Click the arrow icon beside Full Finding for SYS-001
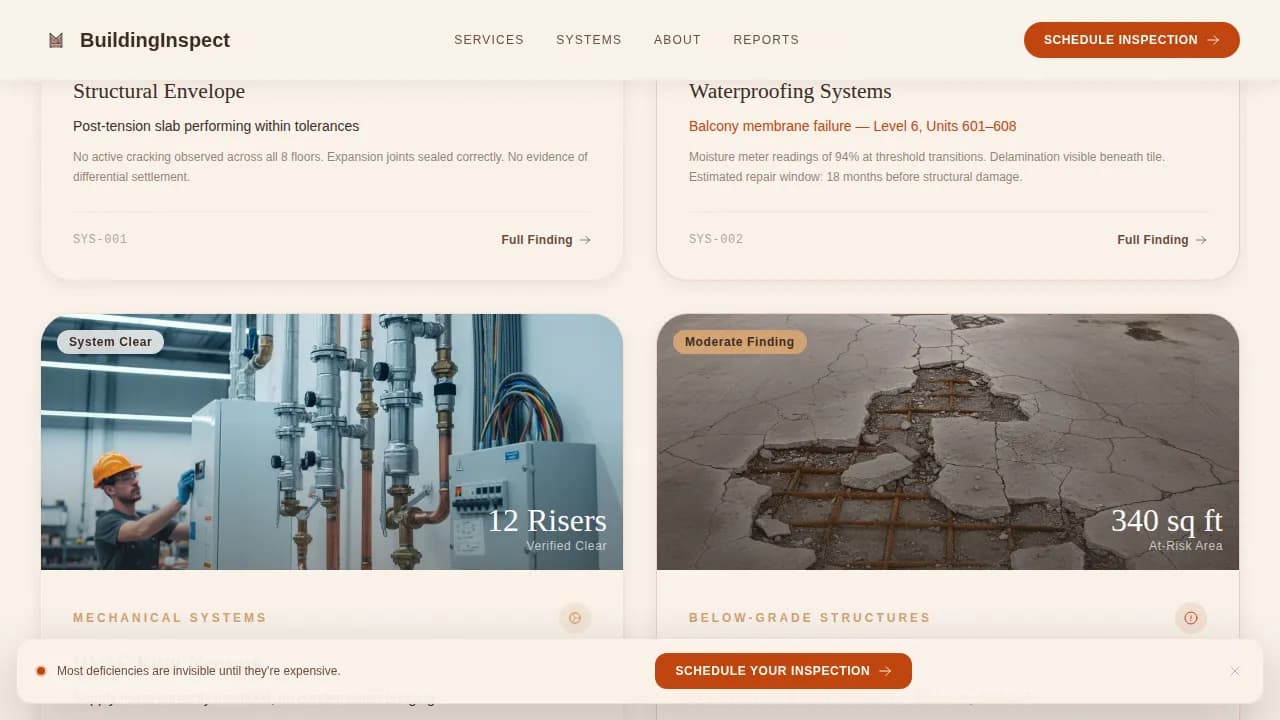The width and height of the screenshot is (1280, 720). click(x=586, y=240)
